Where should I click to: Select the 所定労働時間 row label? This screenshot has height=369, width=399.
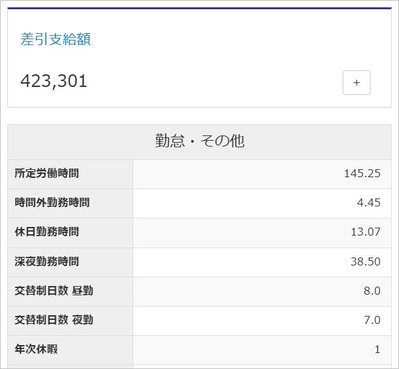(x=47, y=173)
